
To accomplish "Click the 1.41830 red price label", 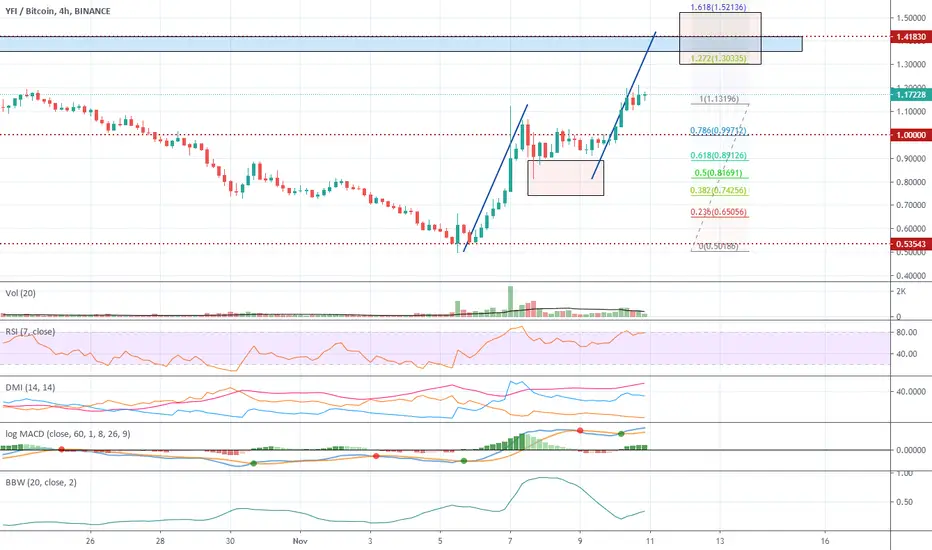I will pos(911,37).
